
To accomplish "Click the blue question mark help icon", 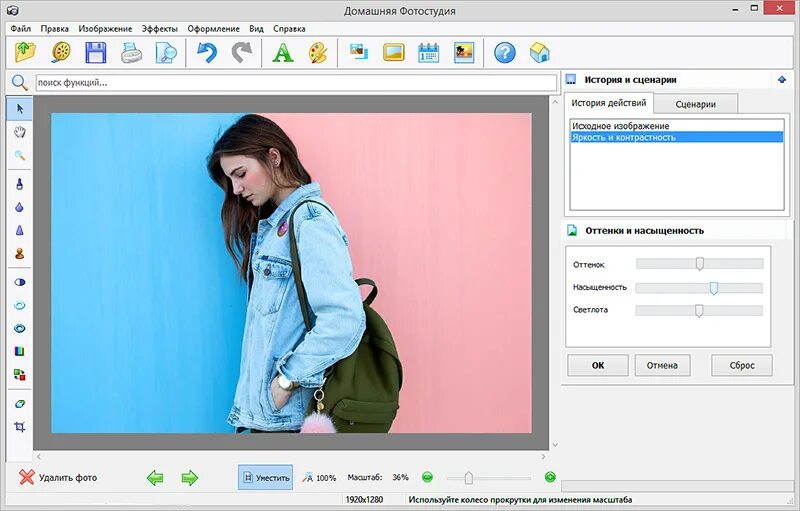I will click(x=504, y=52).
